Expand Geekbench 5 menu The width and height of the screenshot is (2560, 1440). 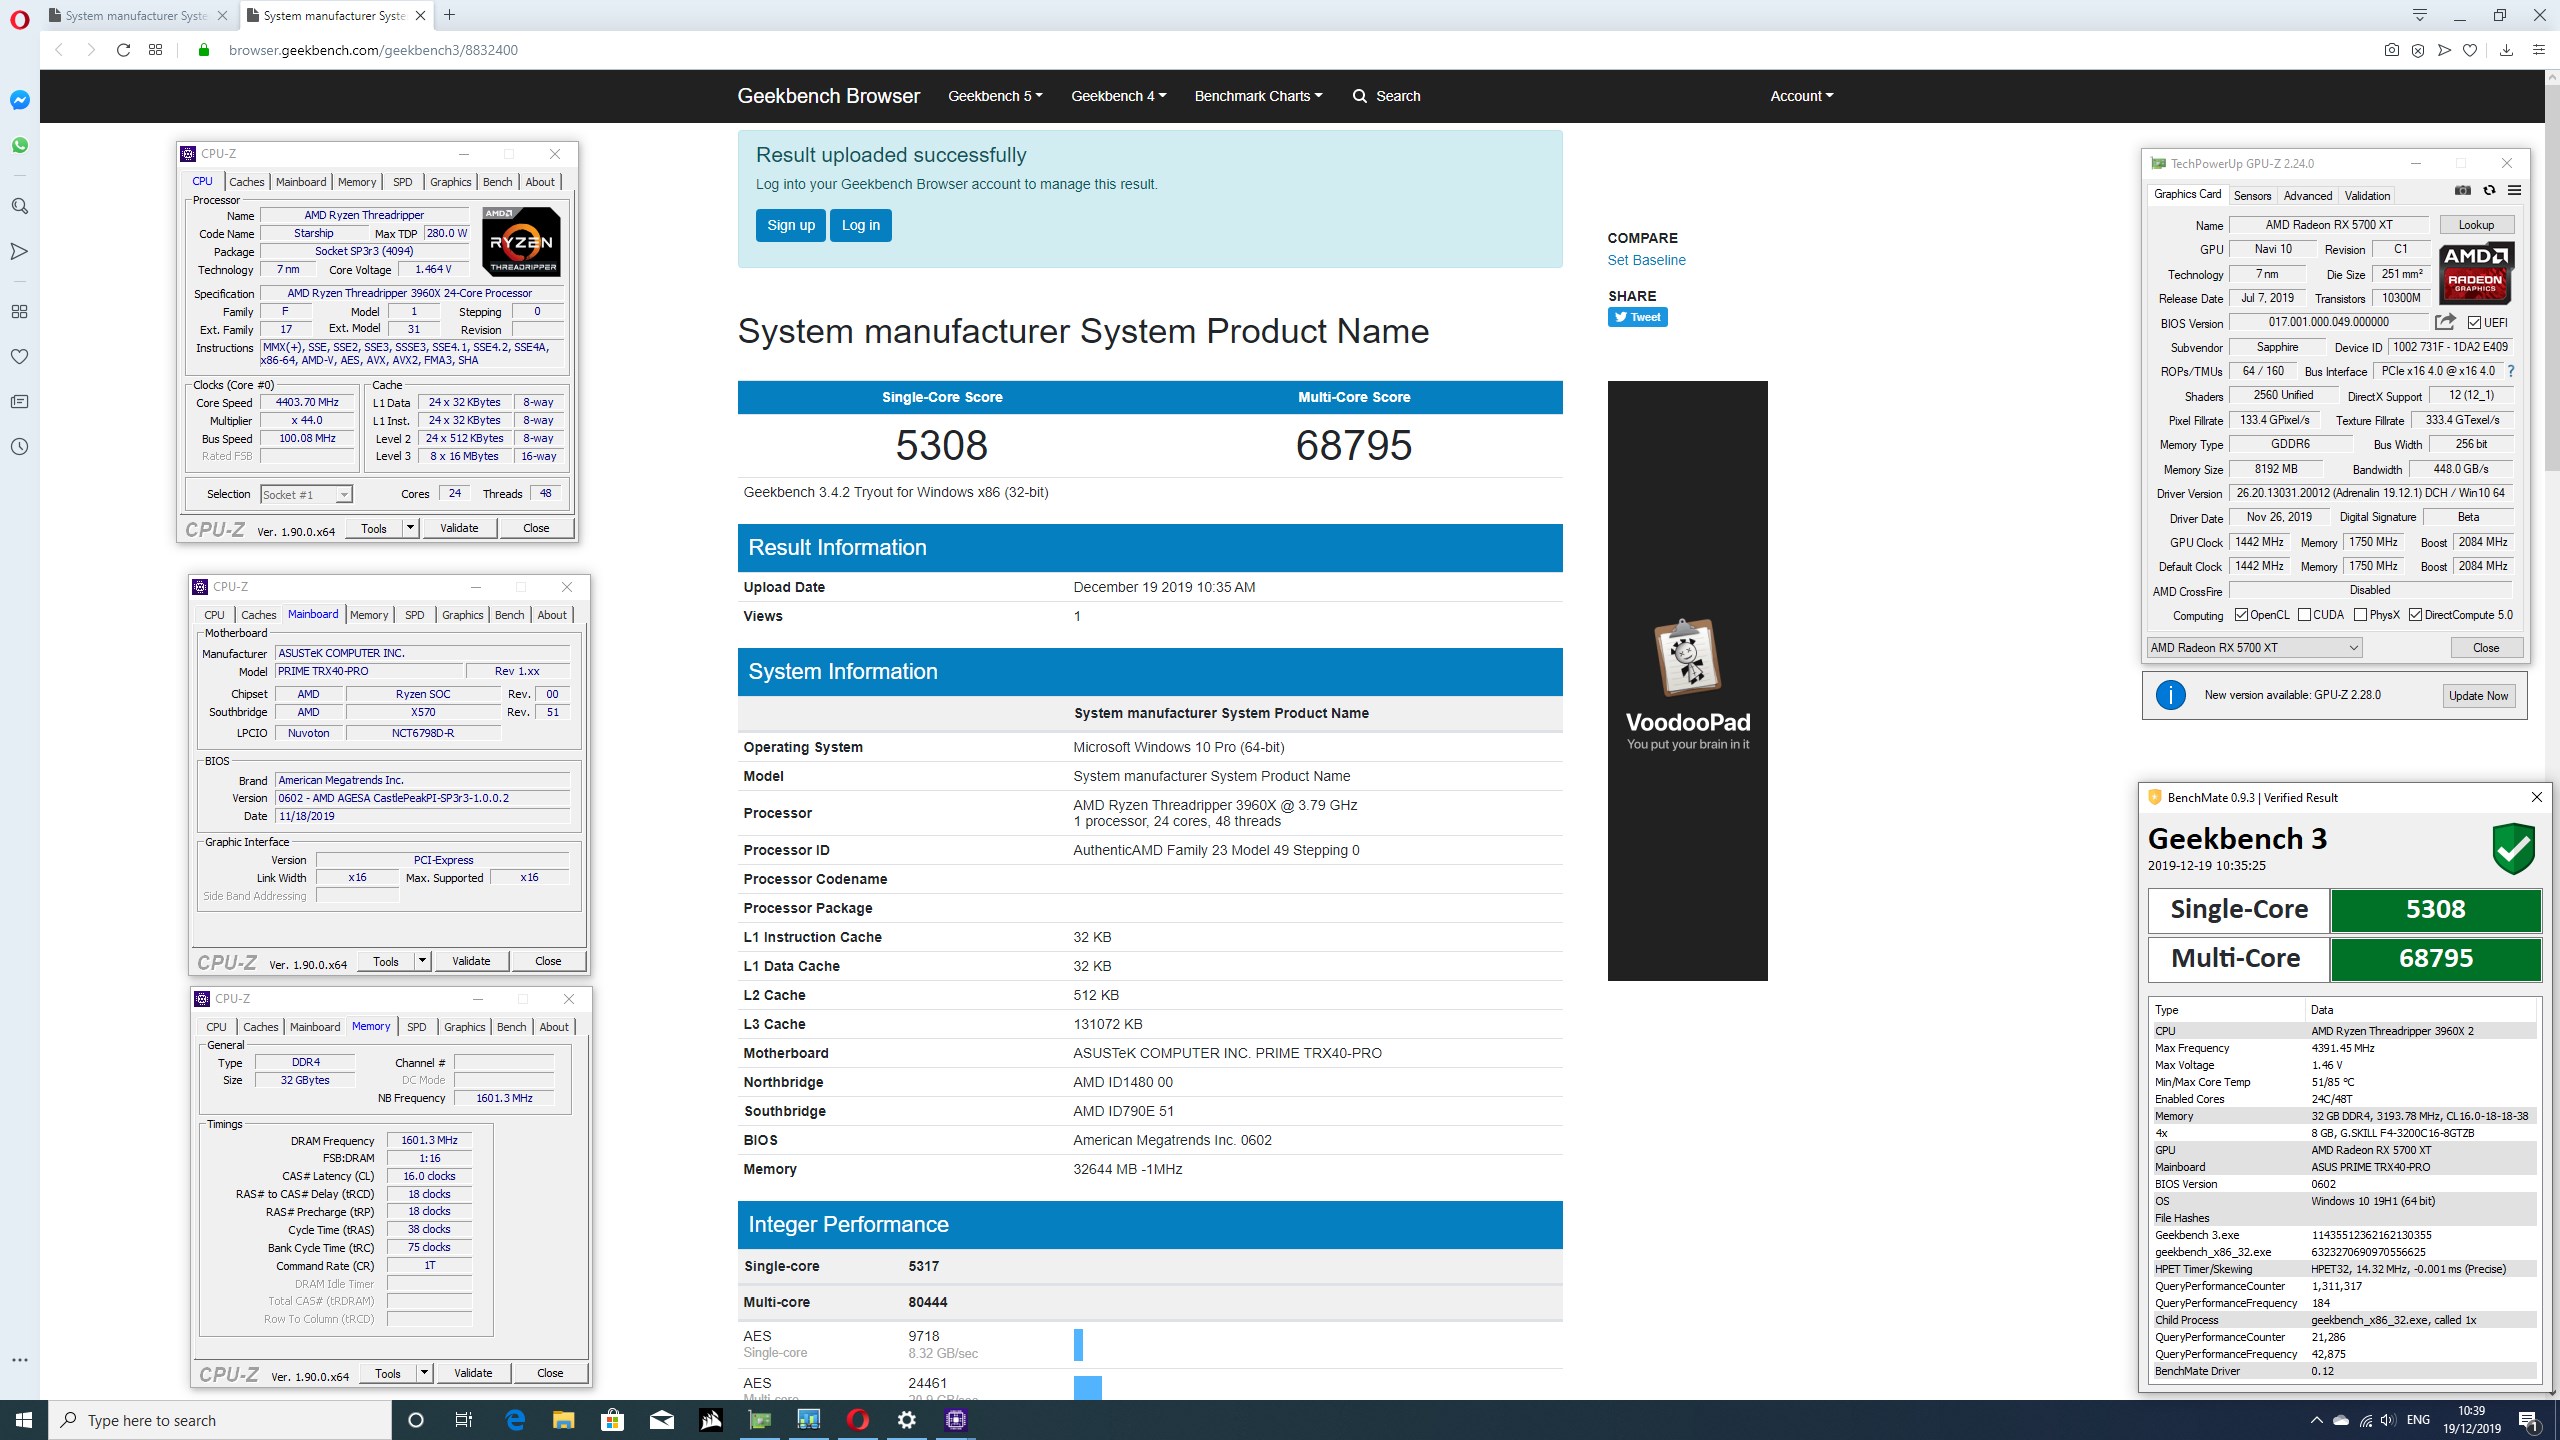pos(995,96)
